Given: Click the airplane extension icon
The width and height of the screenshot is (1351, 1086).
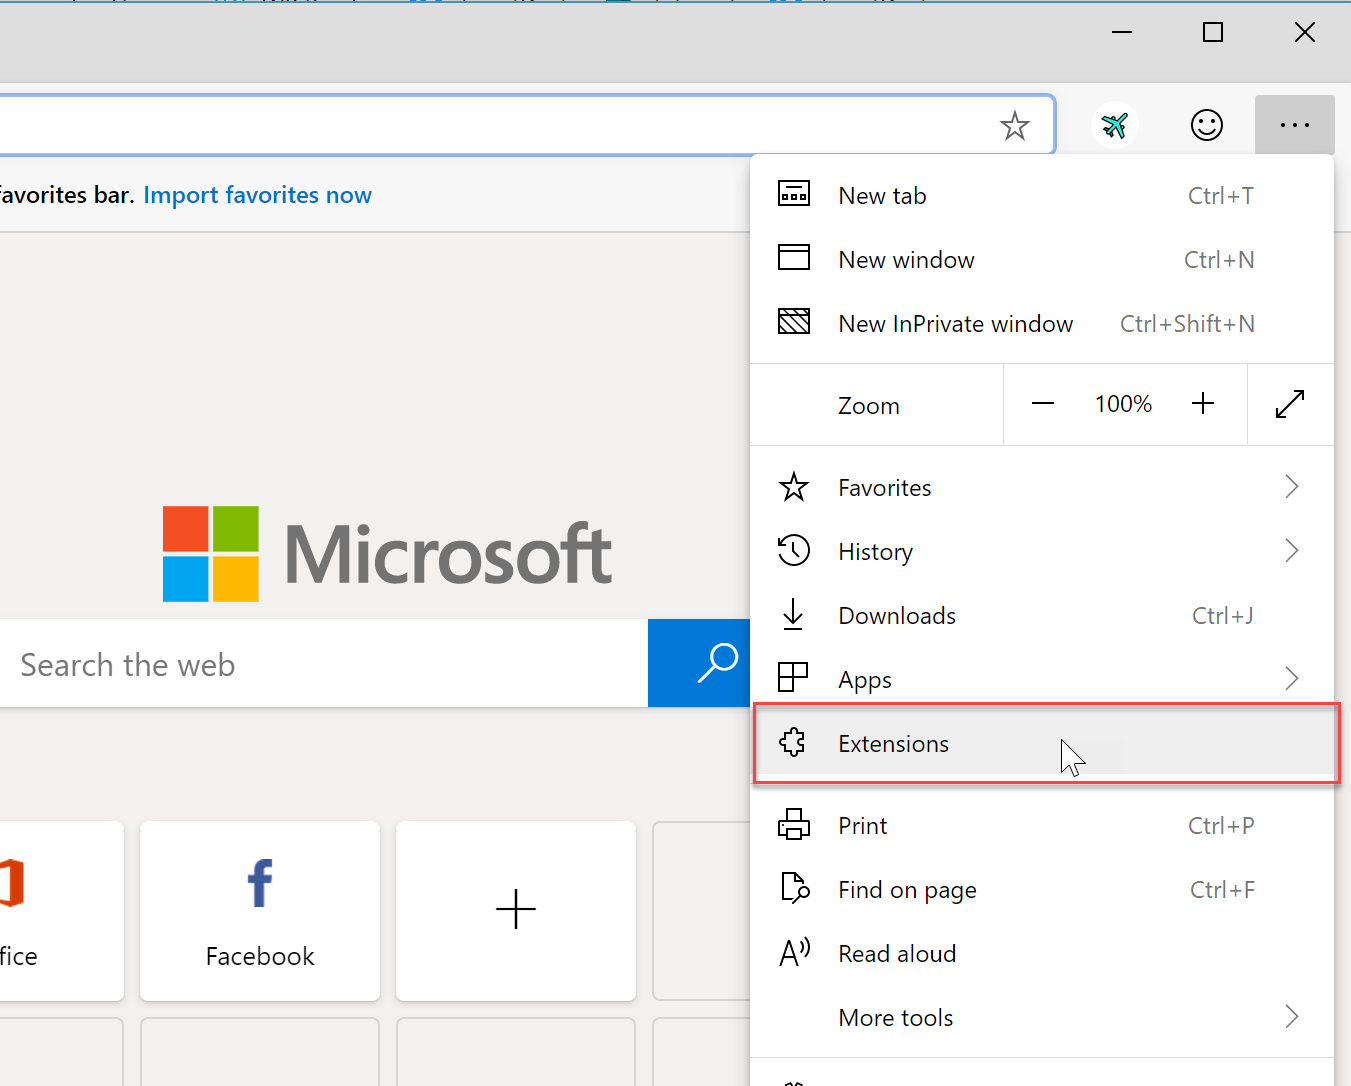Looking at the screenshot, I should coord(1115,124).
